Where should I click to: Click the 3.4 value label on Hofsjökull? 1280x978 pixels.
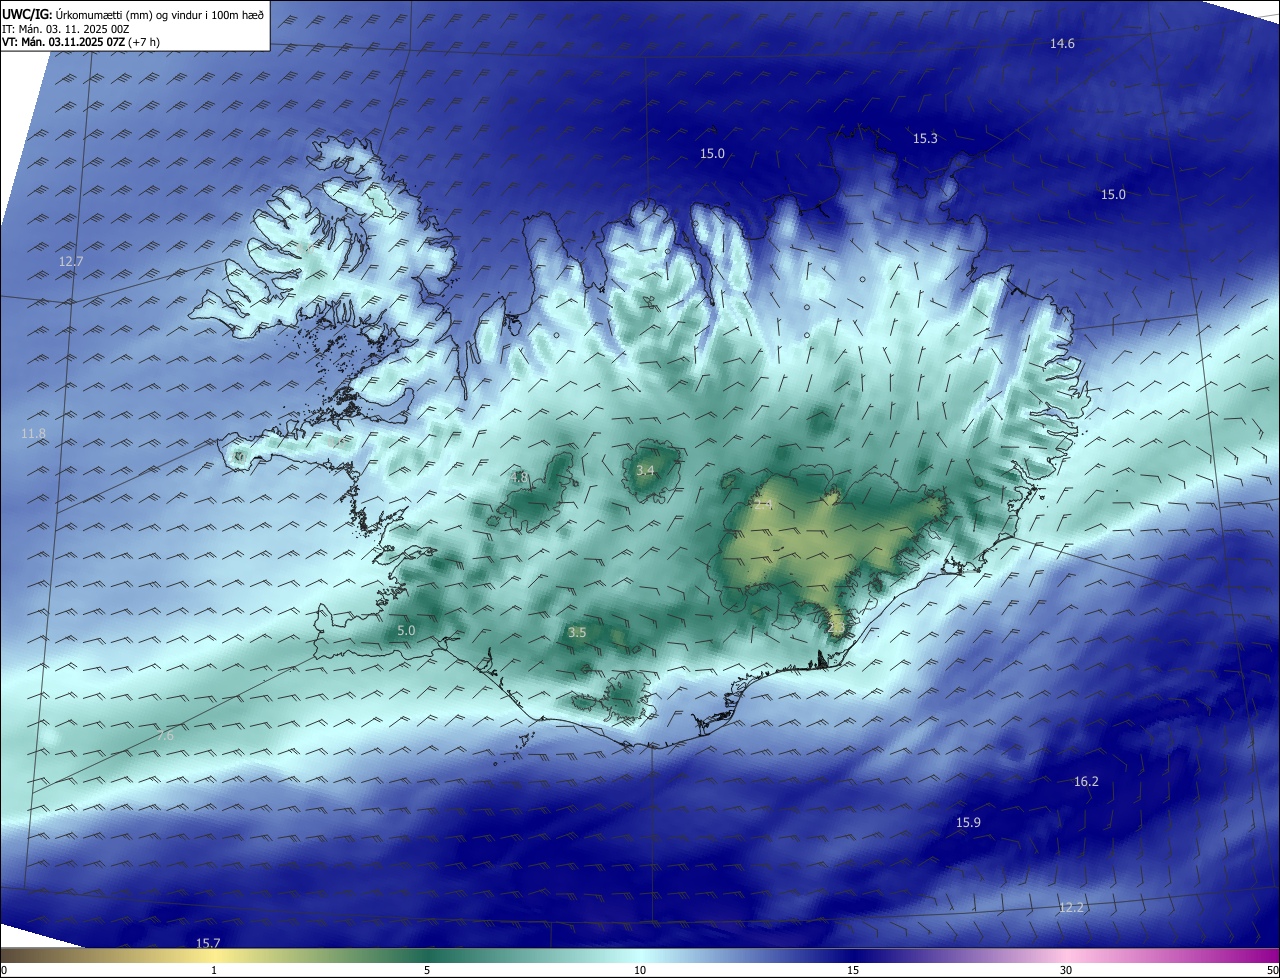[x=645, y=470]
